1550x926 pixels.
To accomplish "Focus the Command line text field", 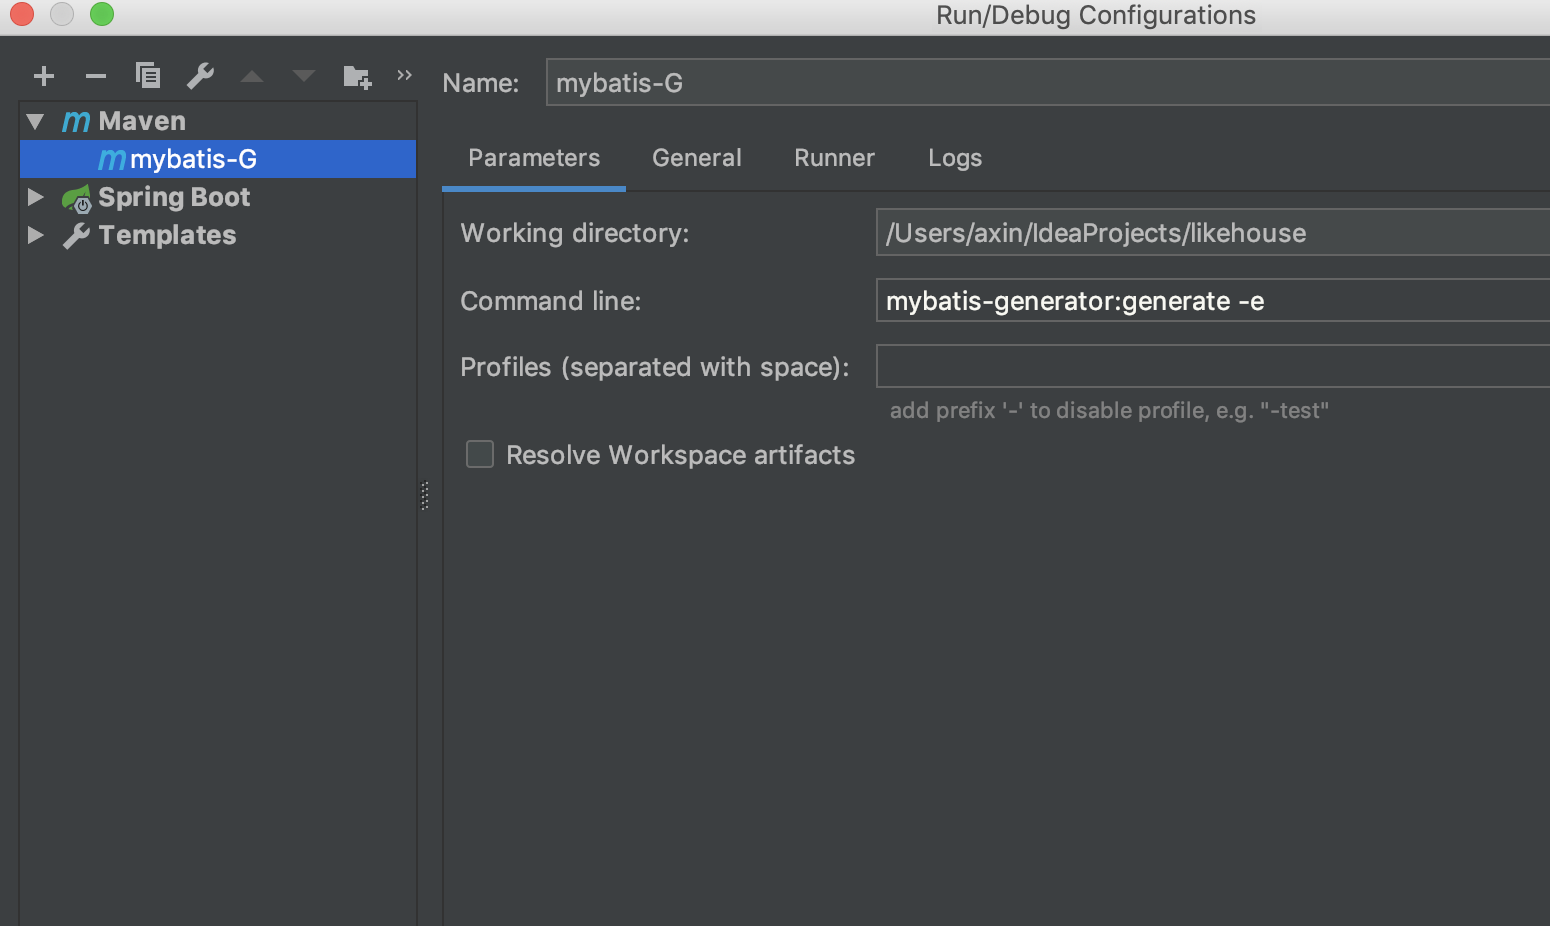I will click(1212, 300).
